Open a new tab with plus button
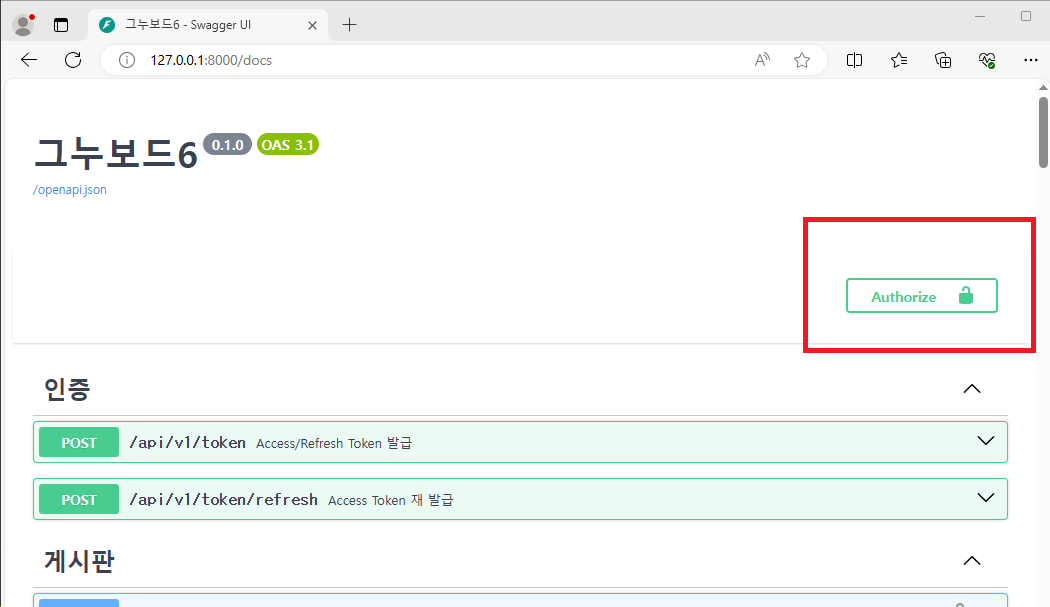1050x607 pixels. coord(349,25)
